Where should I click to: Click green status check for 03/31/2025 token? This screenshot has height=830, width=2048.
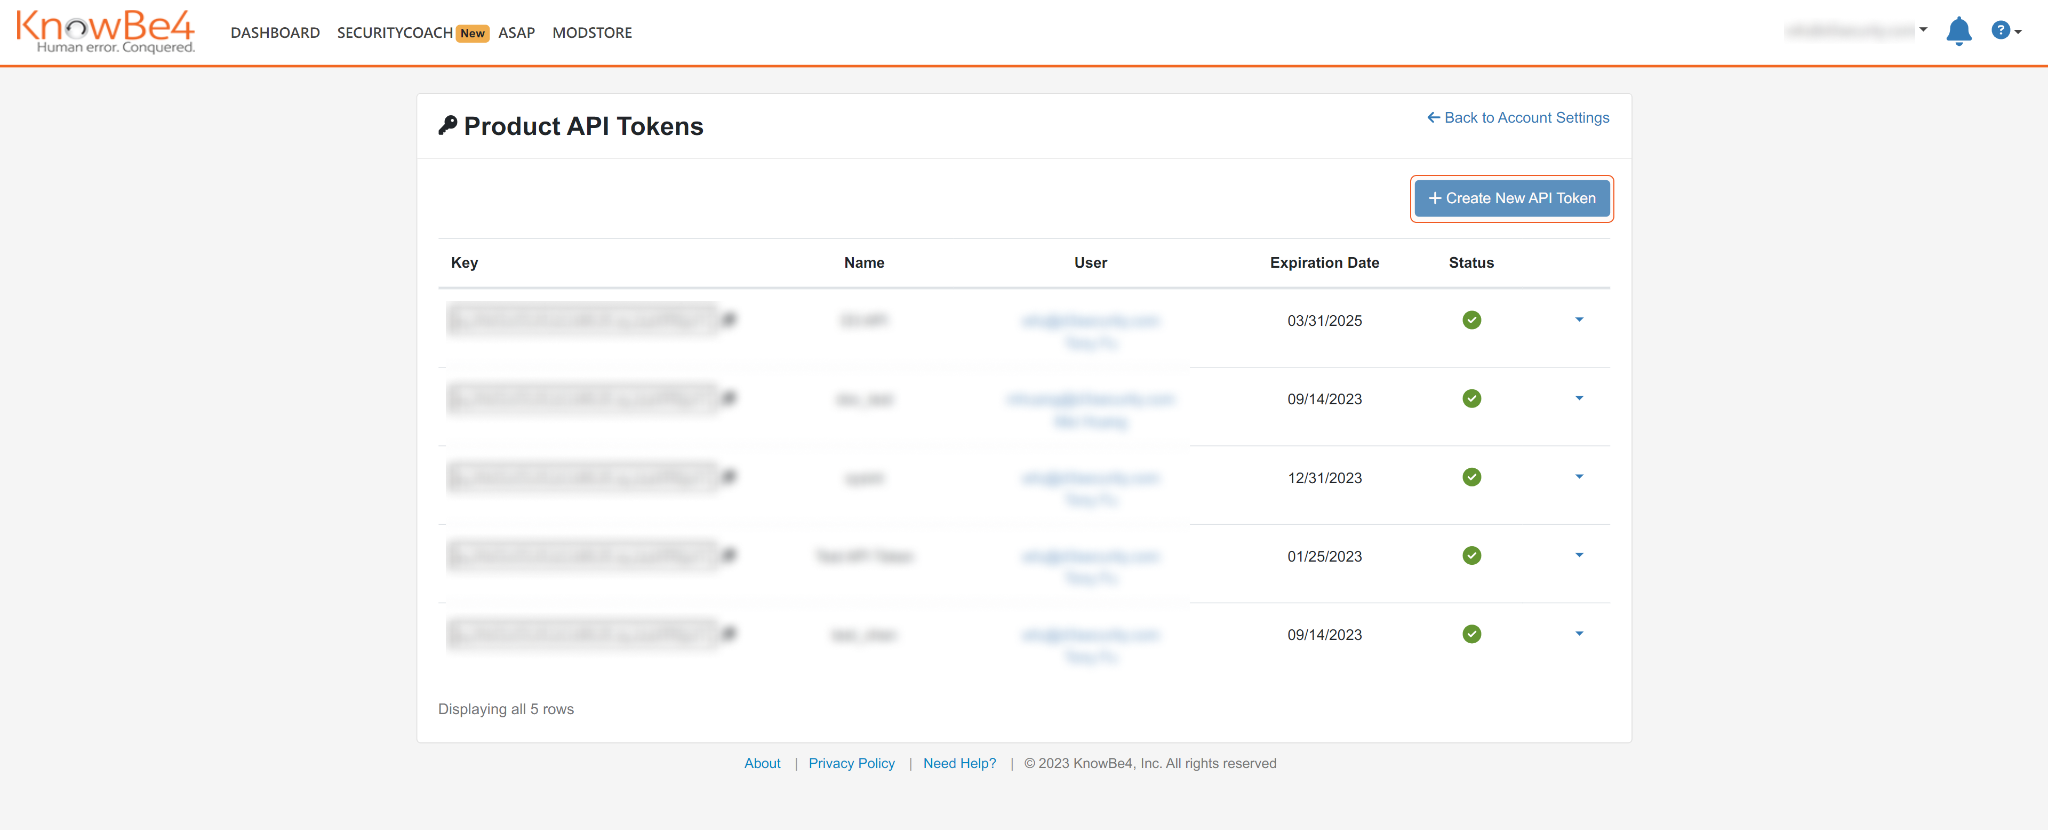[1471, 320]
